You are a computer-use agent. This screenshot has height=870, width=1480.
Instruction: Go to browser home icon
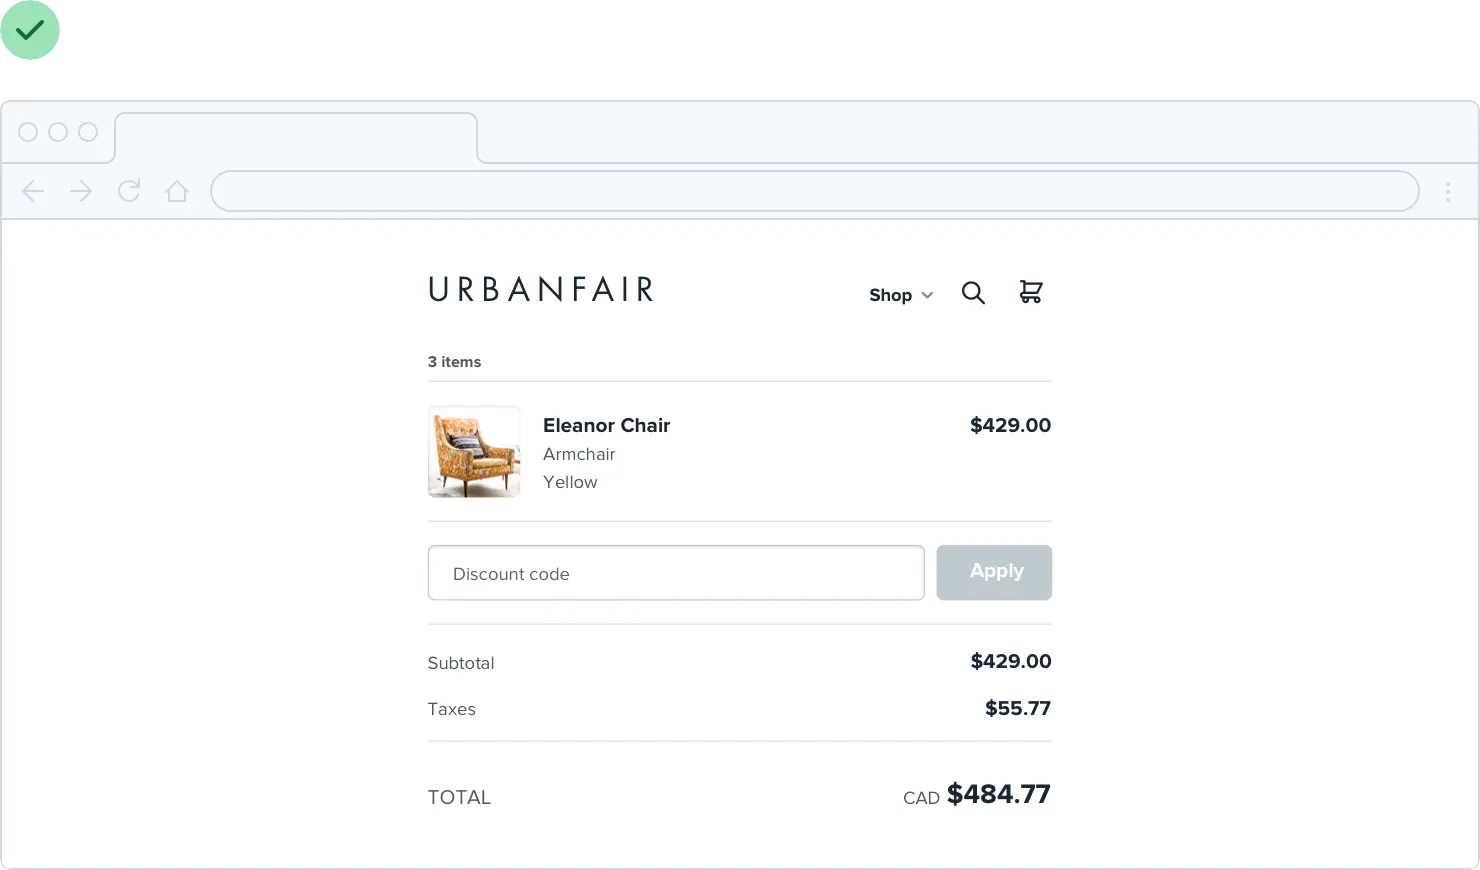tap(177, 191)
